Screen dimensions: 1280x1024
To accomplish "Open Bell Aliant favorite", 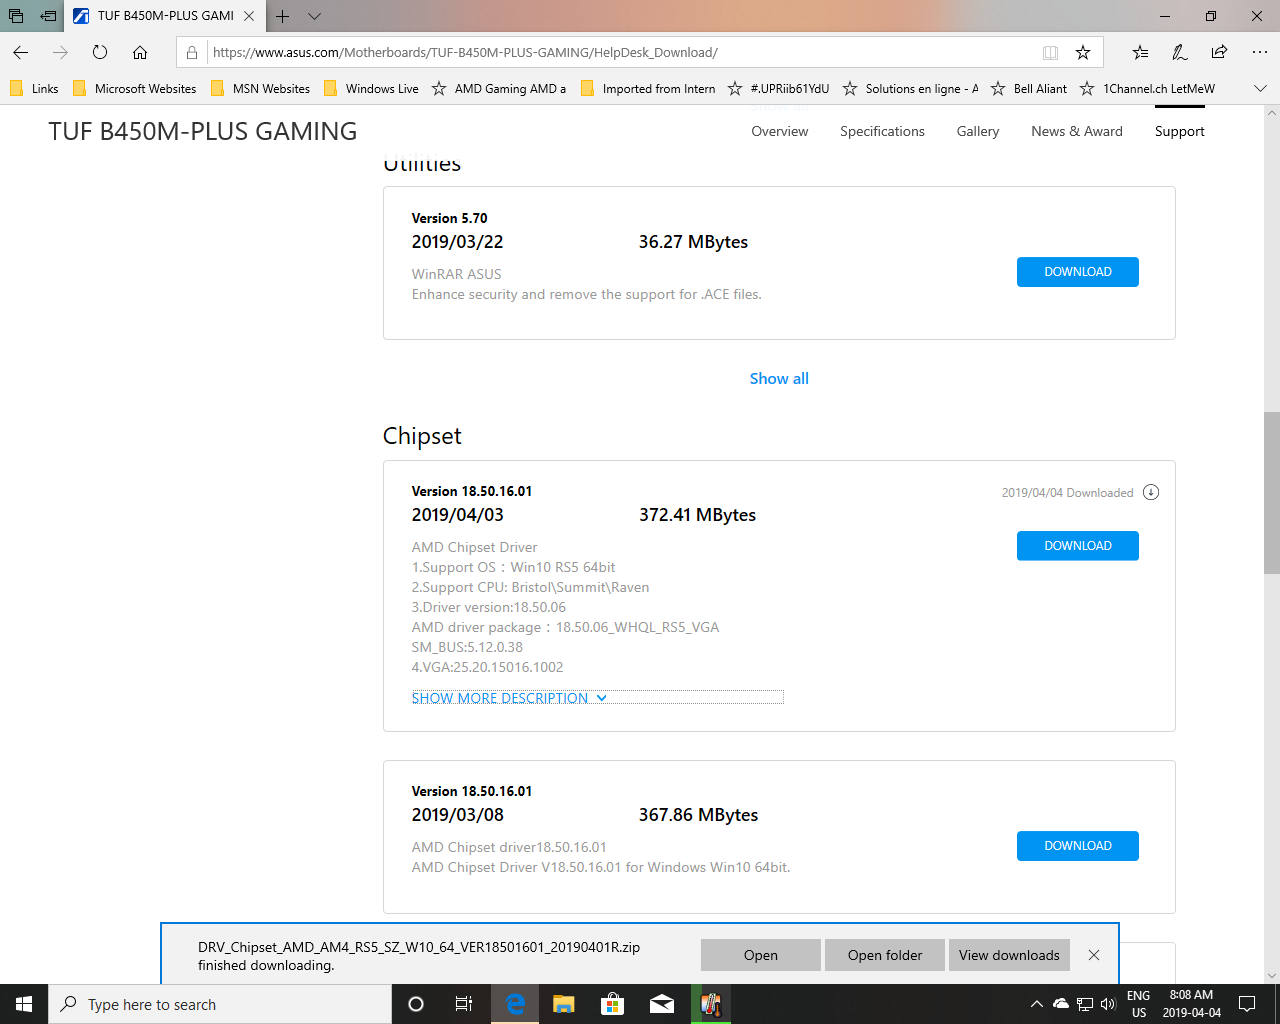I will pyautogui.click(x=1028, y=88).
